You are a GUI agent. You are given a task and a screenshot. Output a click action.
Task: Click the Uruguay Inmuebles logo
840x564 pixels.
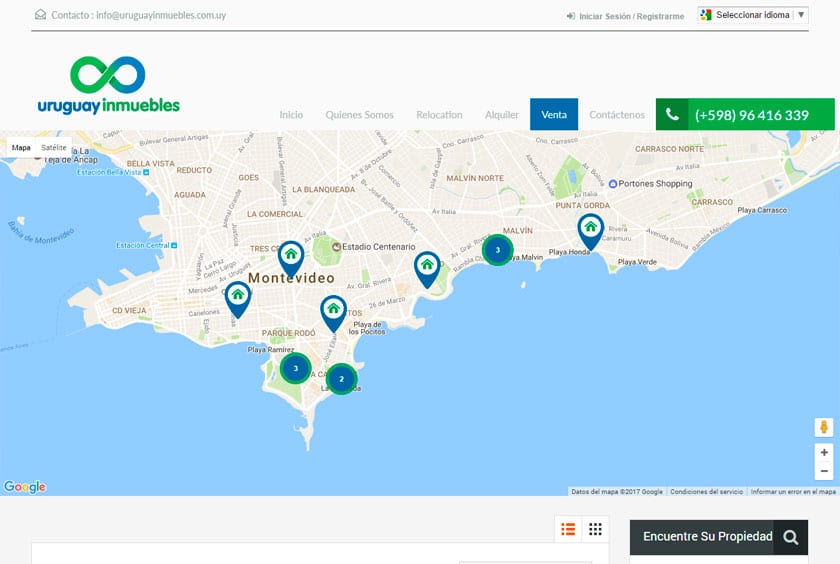click(x=108, y=86)
